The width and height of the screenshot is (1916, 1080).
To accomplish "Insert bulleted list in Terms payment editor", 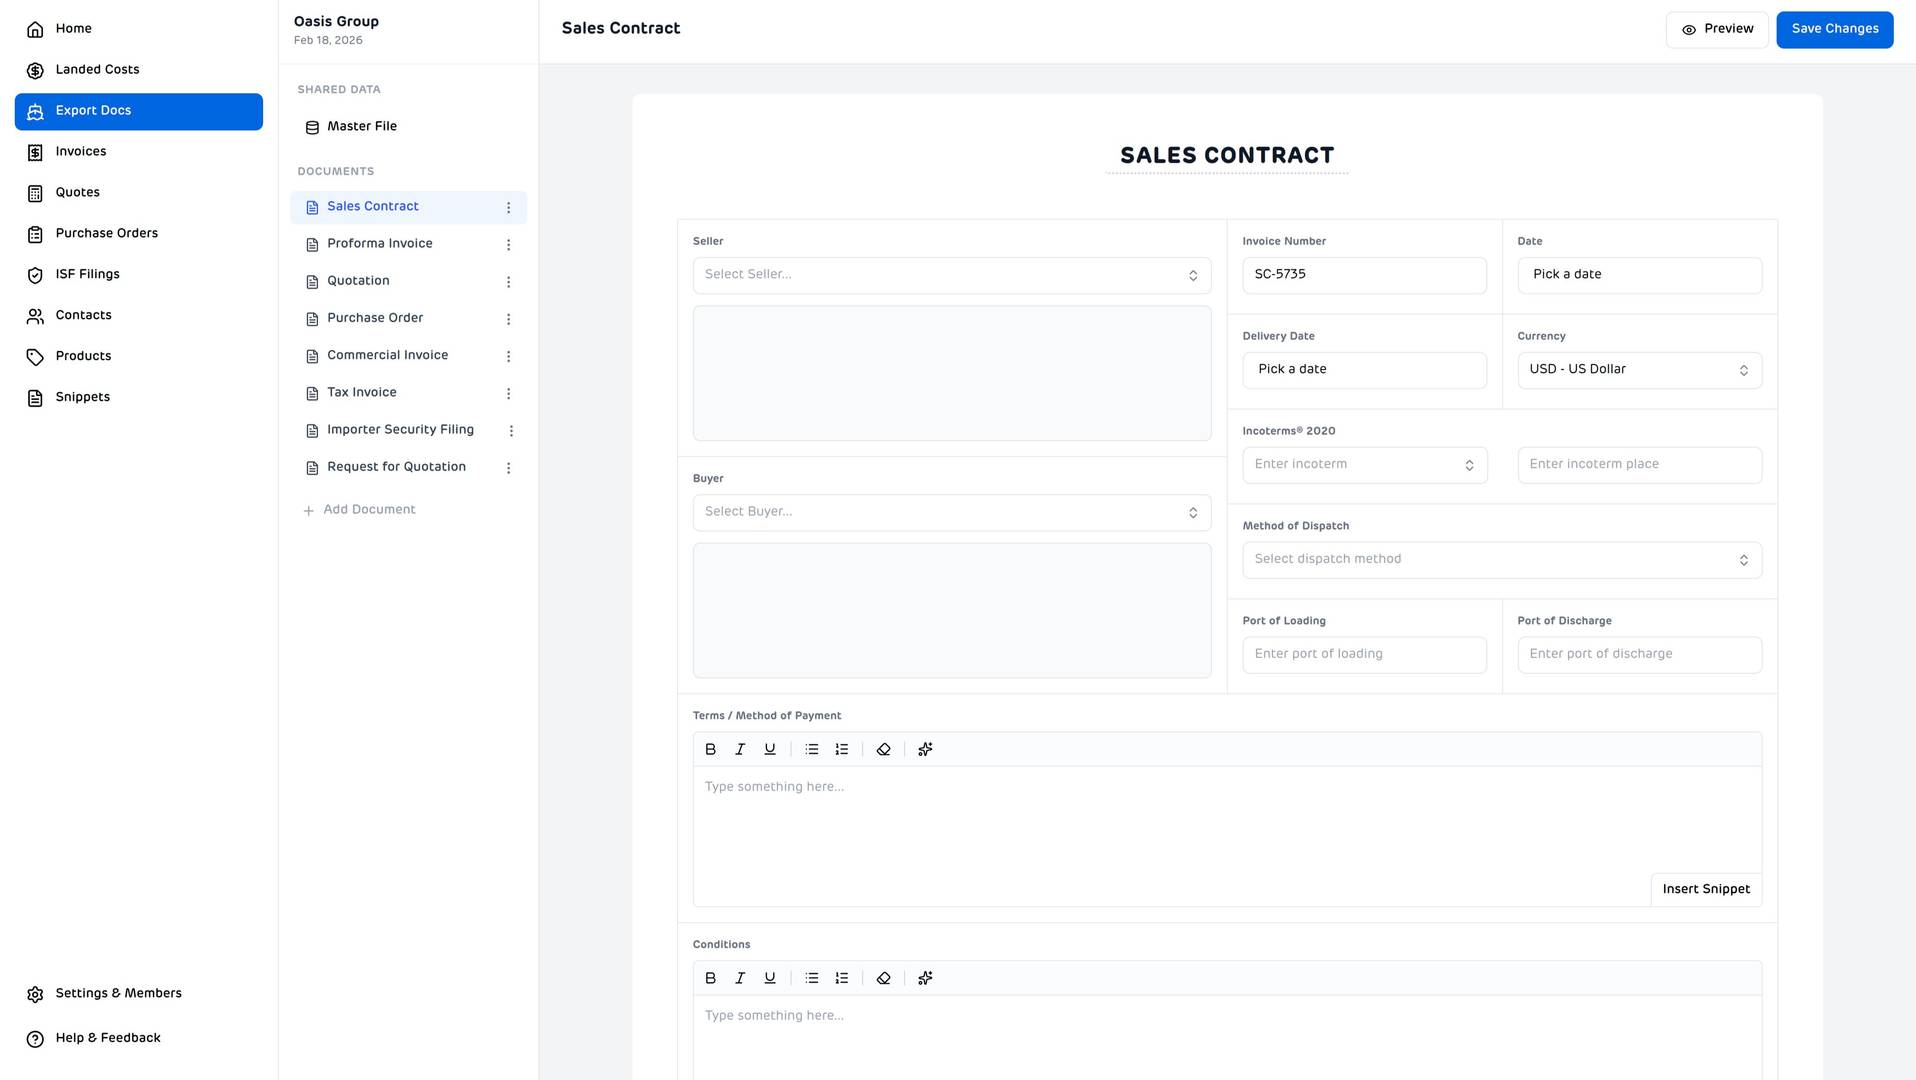I will coord(811,749).
